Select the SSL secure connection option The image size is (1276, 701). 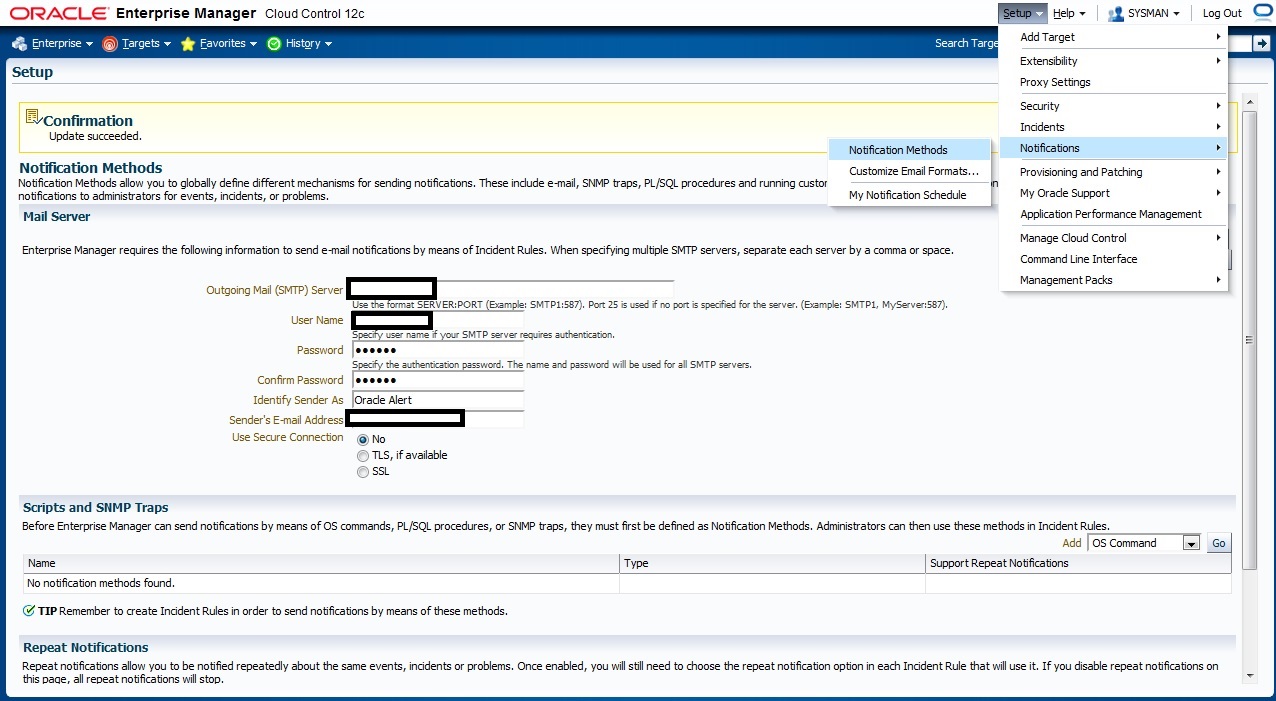click(363, 472)
